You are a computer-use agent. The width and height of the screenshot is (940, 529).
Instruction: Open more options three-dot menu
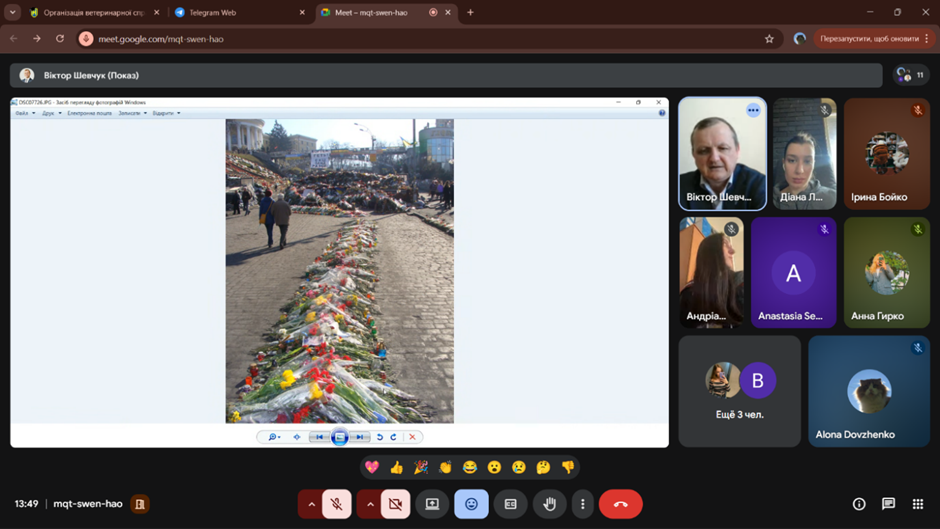click(583, 504)
